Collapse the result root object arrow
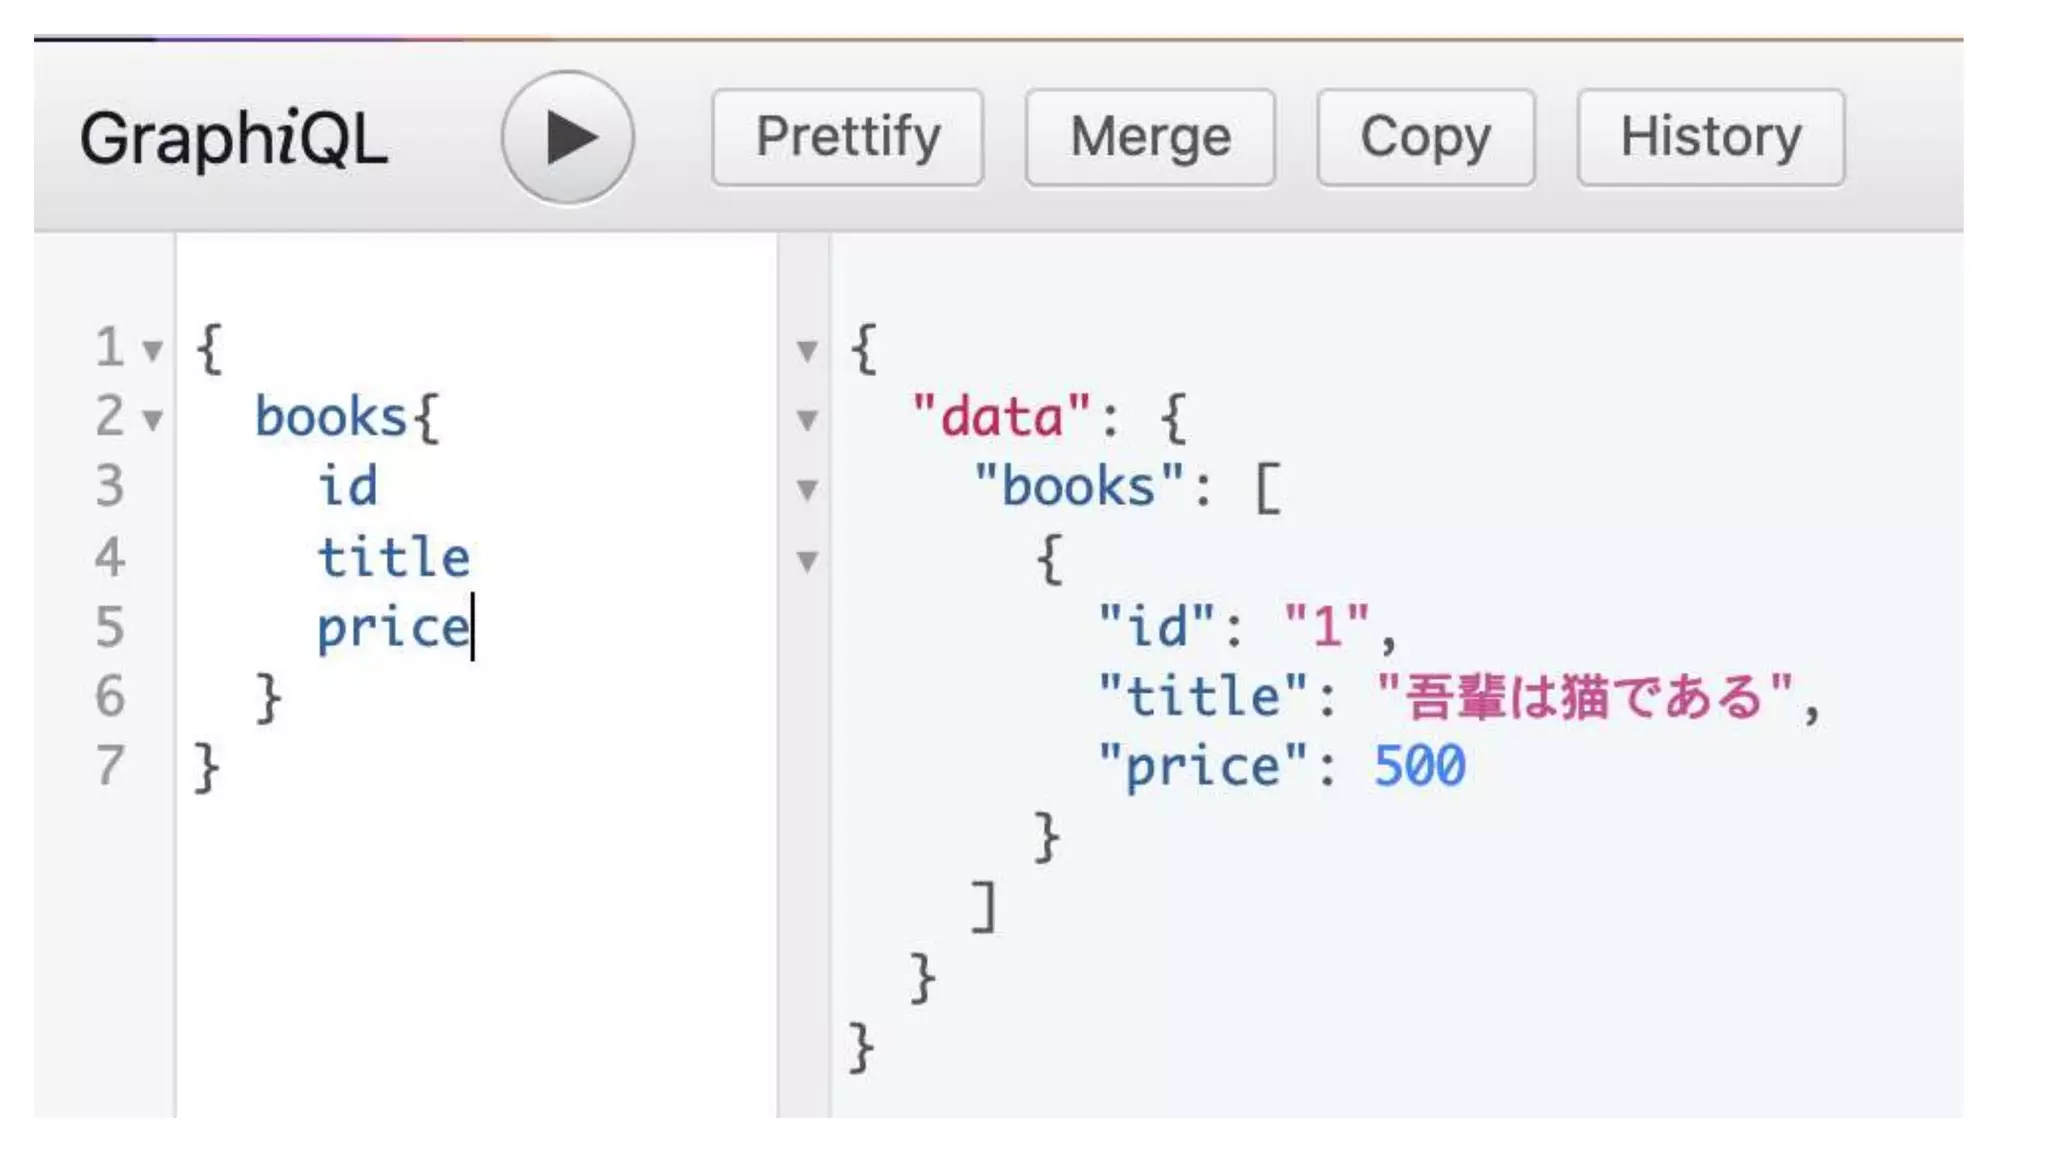Viewport: 2048px width, 1152px height. [807, 351]
